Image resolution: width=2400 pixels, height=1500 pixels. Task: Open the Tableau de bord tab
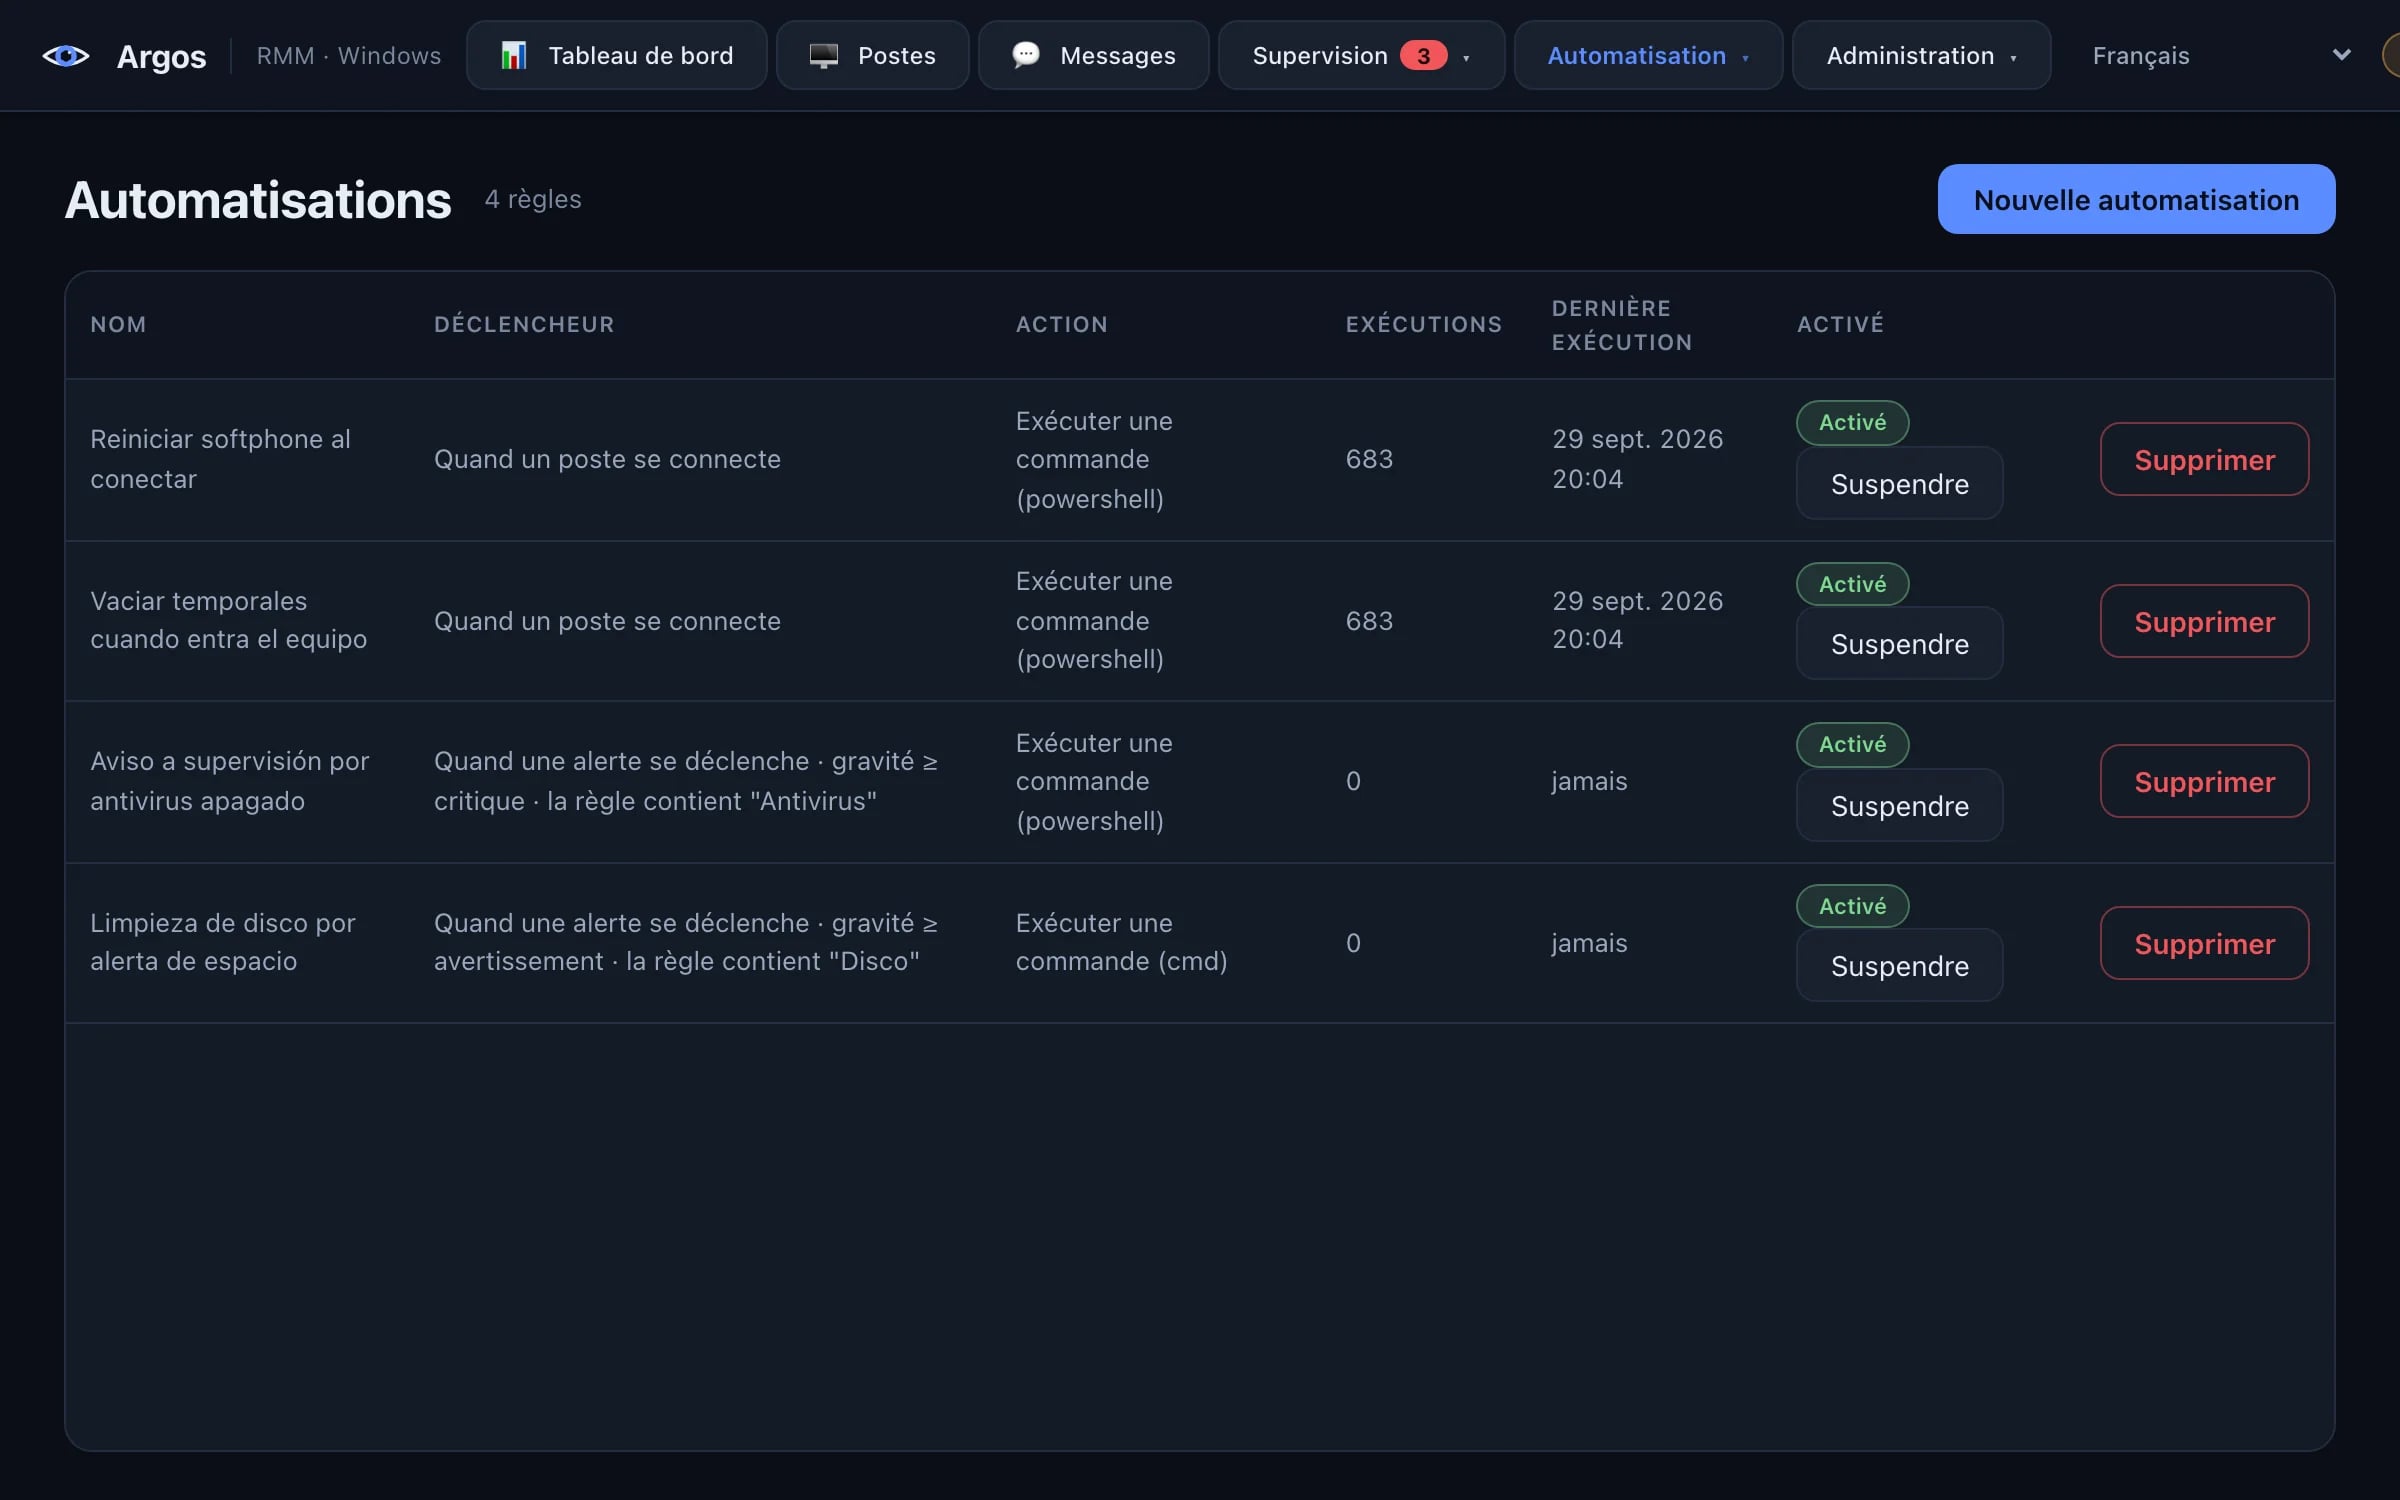tap(617, 56)
